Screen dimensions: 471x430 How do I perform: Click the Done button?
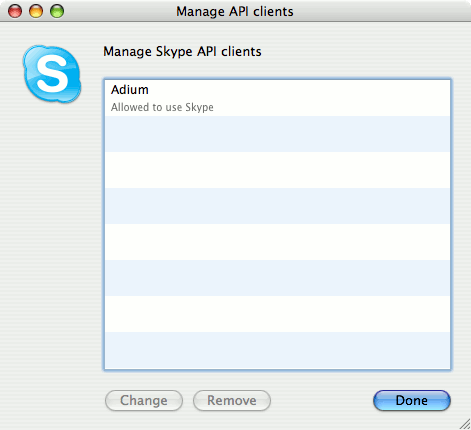click(x=412, y=400)
